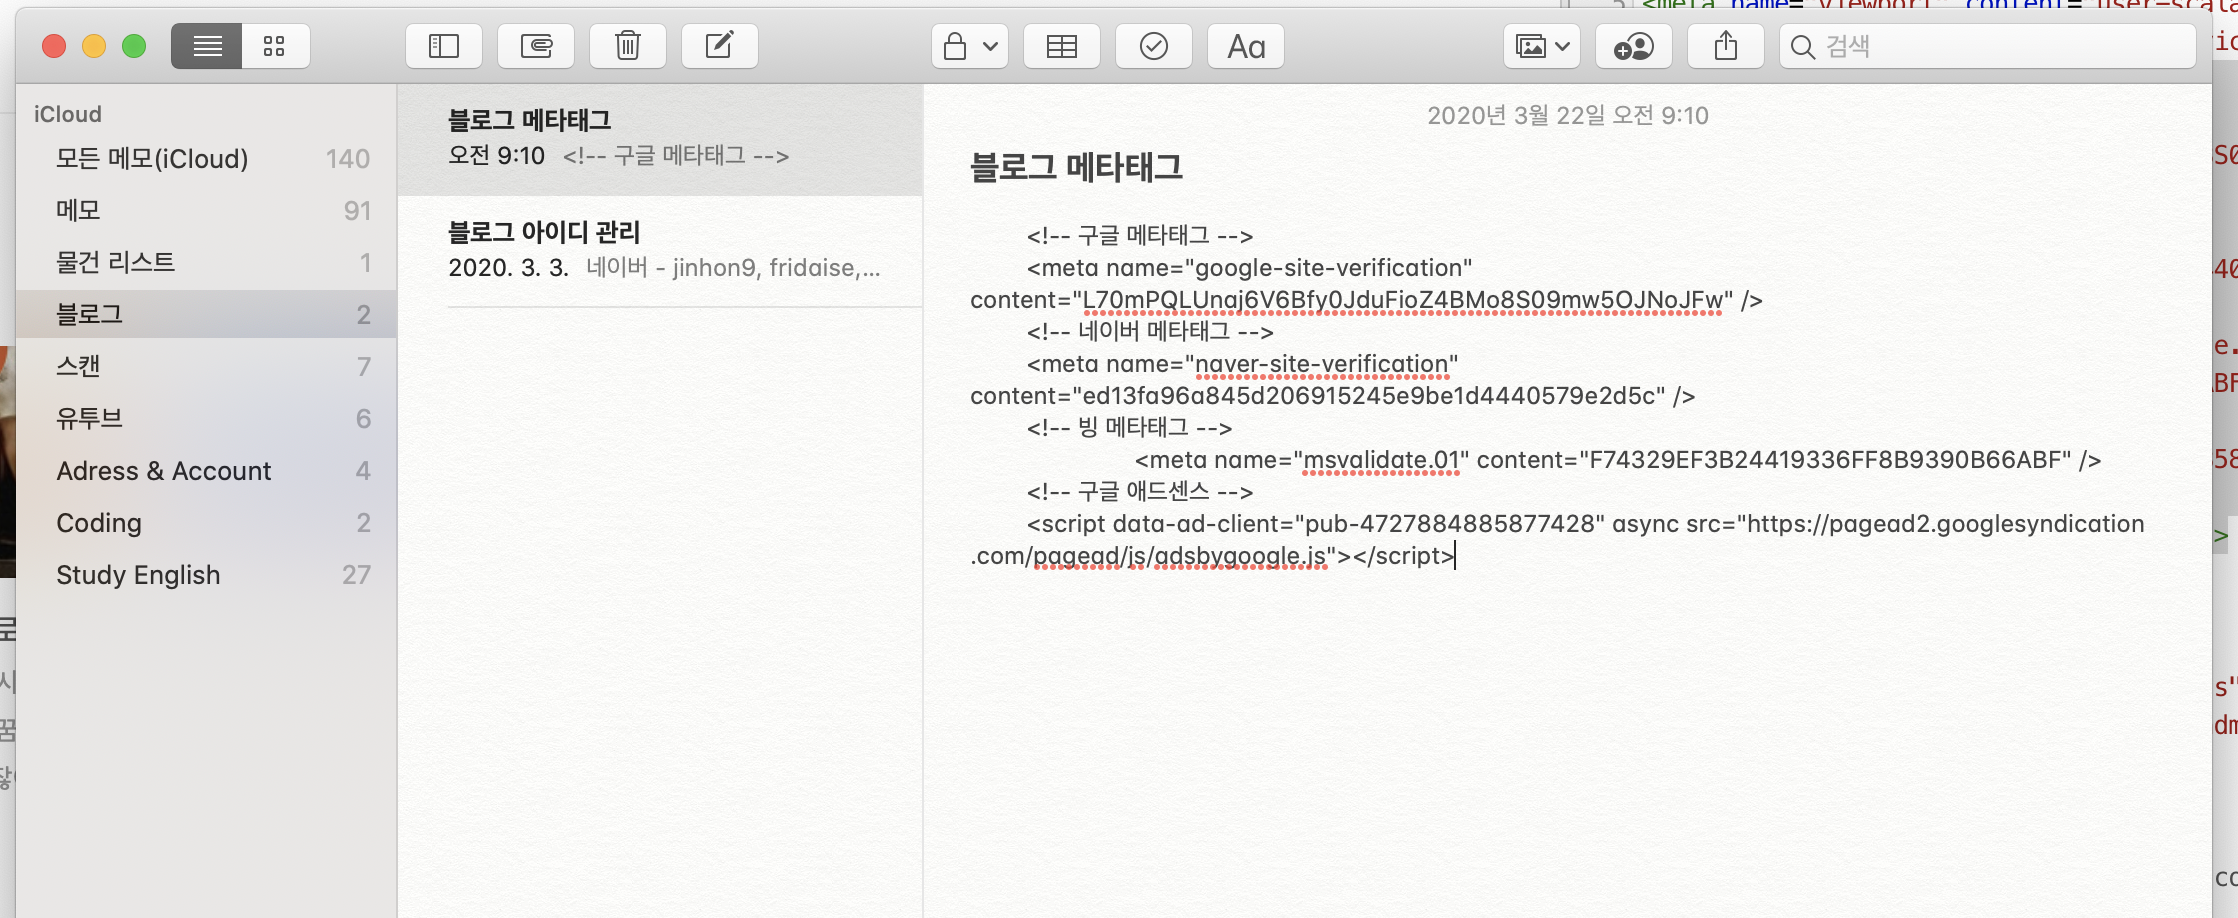The image size is (2238, 918).
Task: Open the media insert dropdown
Action: coord(1542,46)
